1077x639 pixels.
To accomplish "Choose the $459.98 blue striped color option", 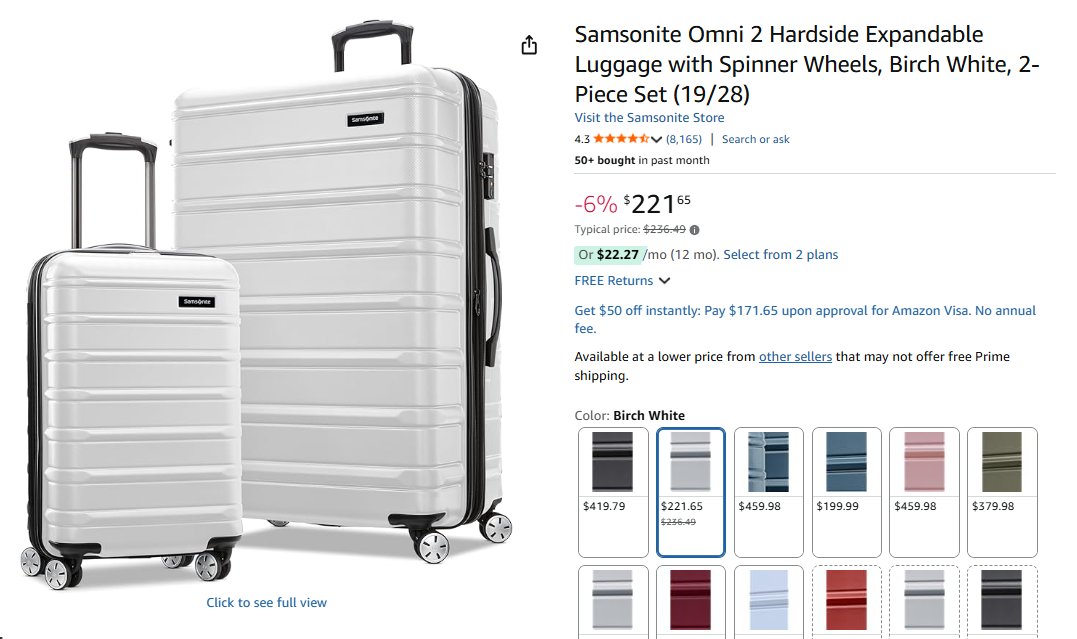I will [x=769, y=491].
